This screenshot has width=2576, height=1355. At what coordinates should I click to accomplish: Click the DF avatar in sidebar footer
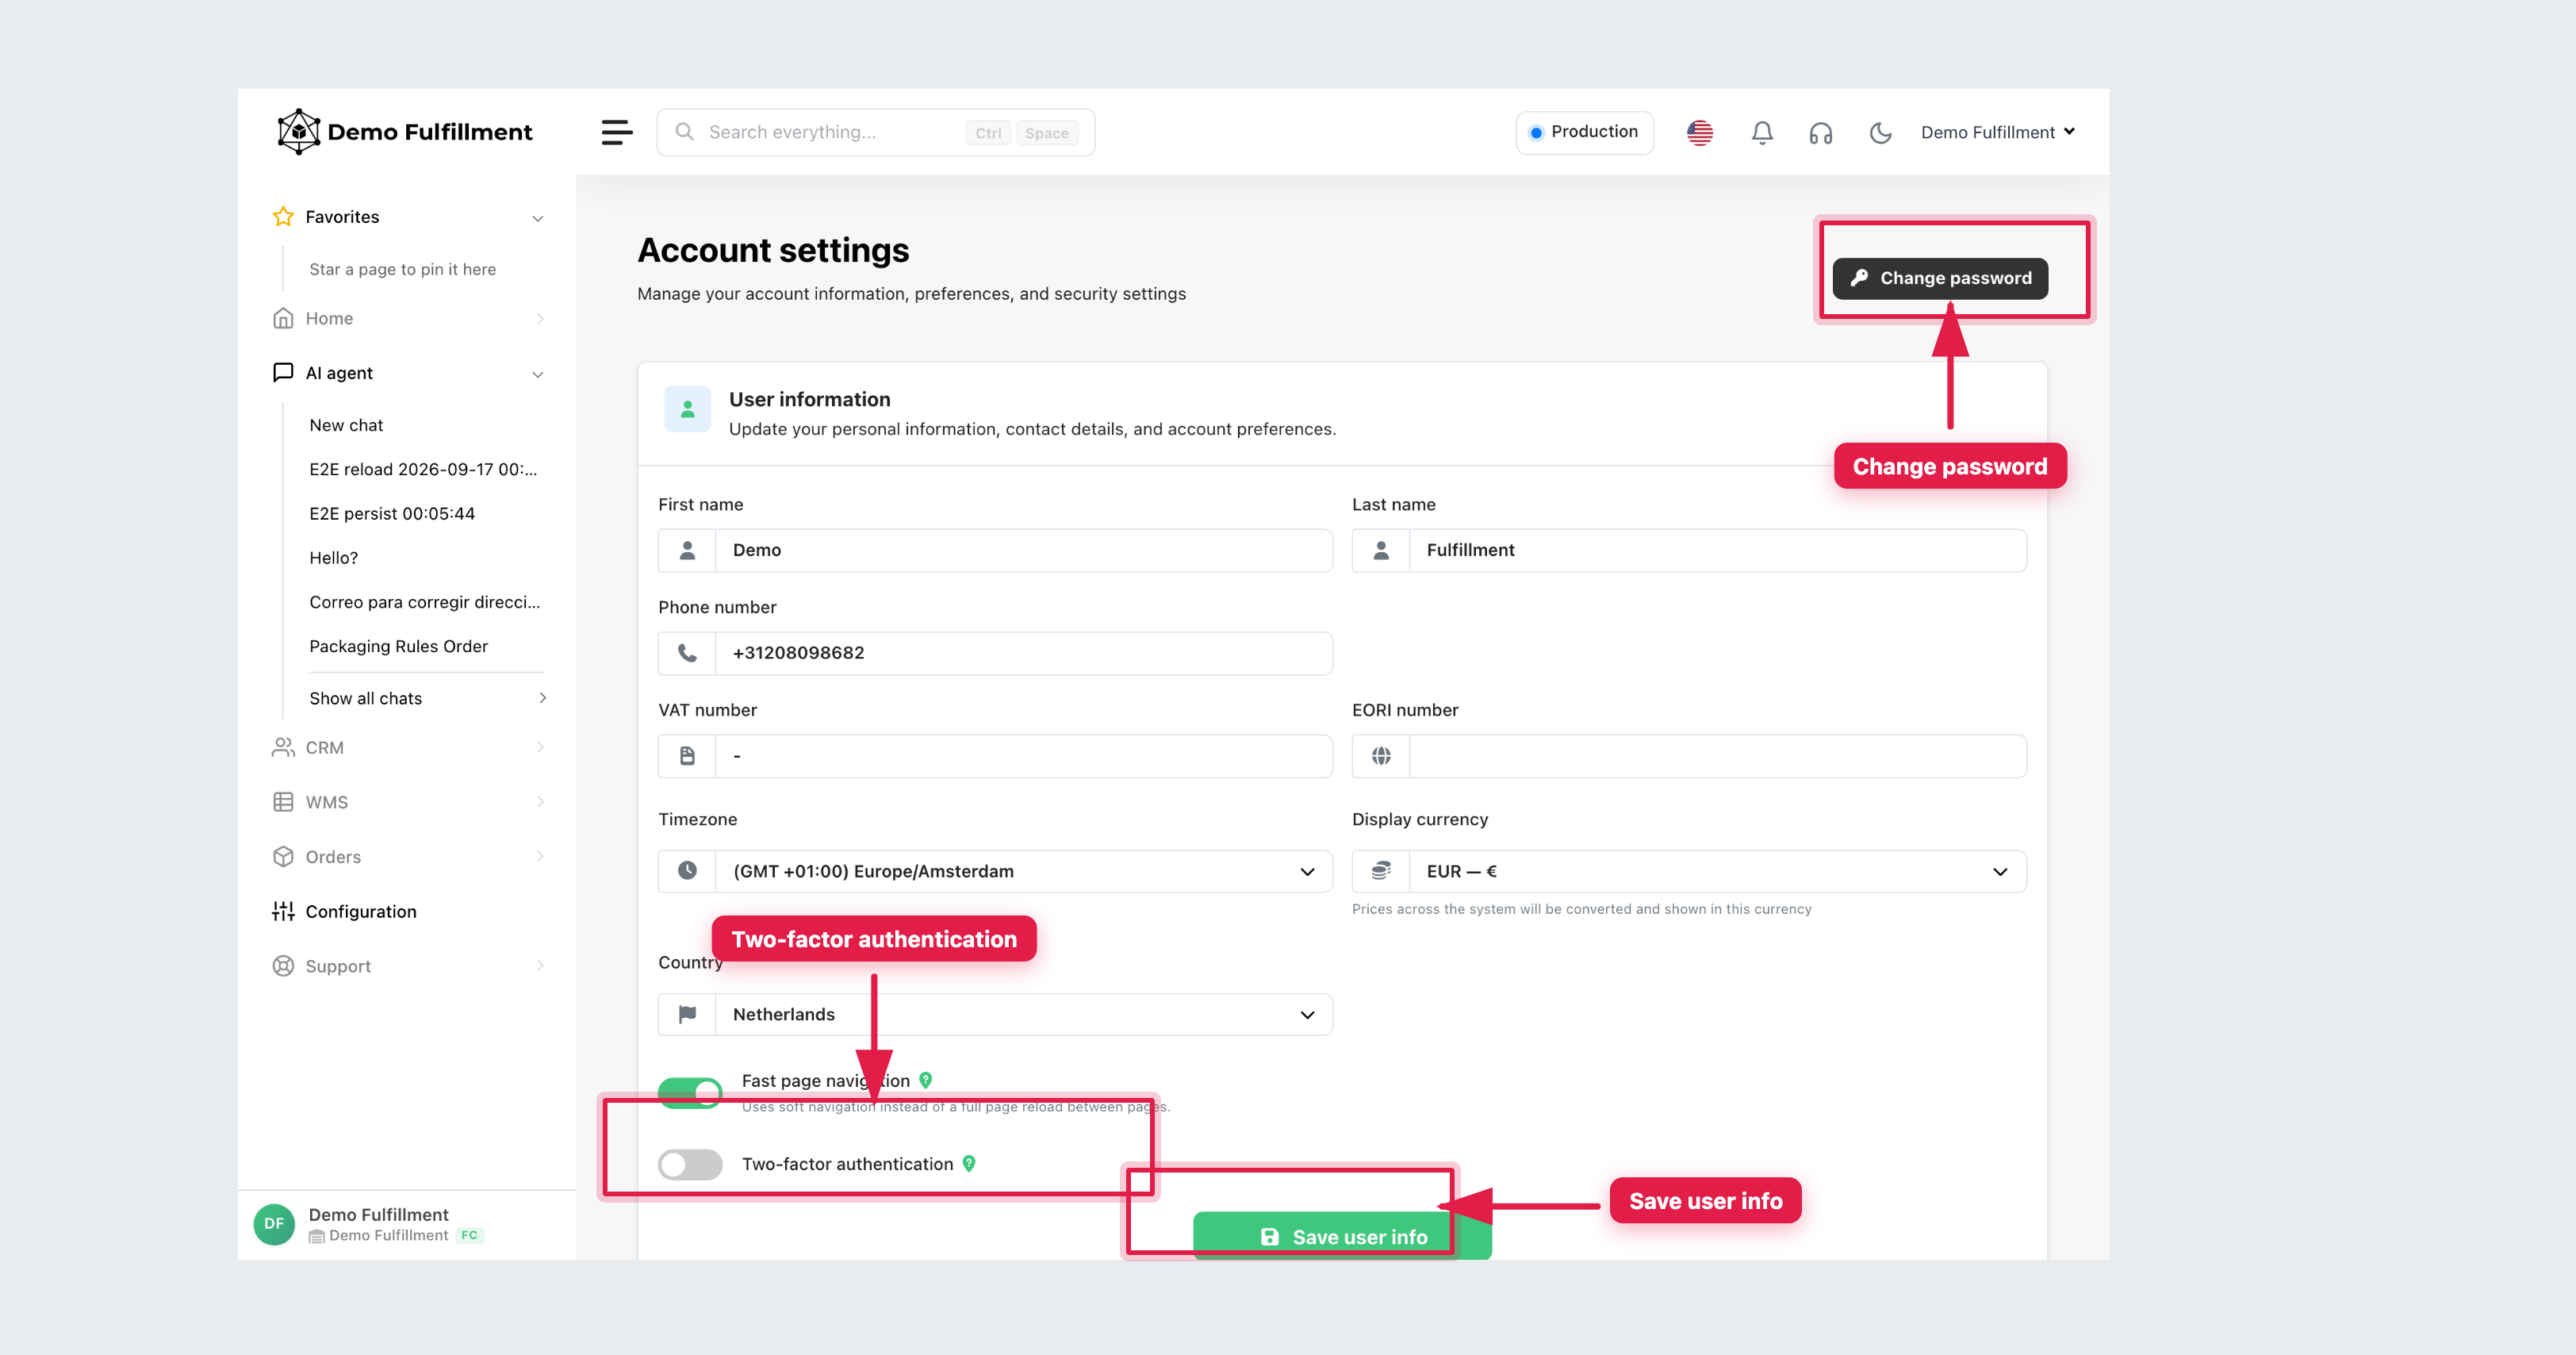click(x=274, y=1224)
